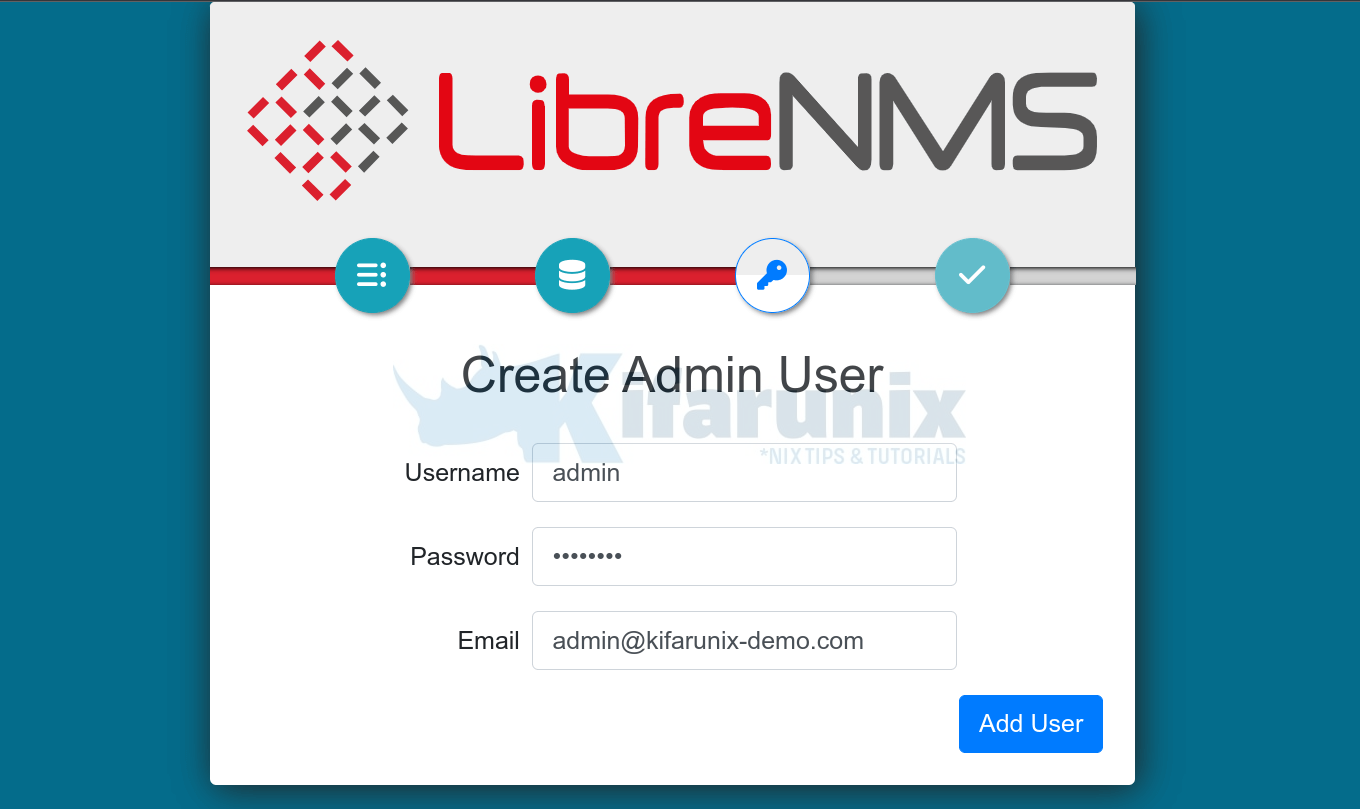Click the Create Admin User heading
This screenshot has height=809, width=1360.
tap(672, 375)
